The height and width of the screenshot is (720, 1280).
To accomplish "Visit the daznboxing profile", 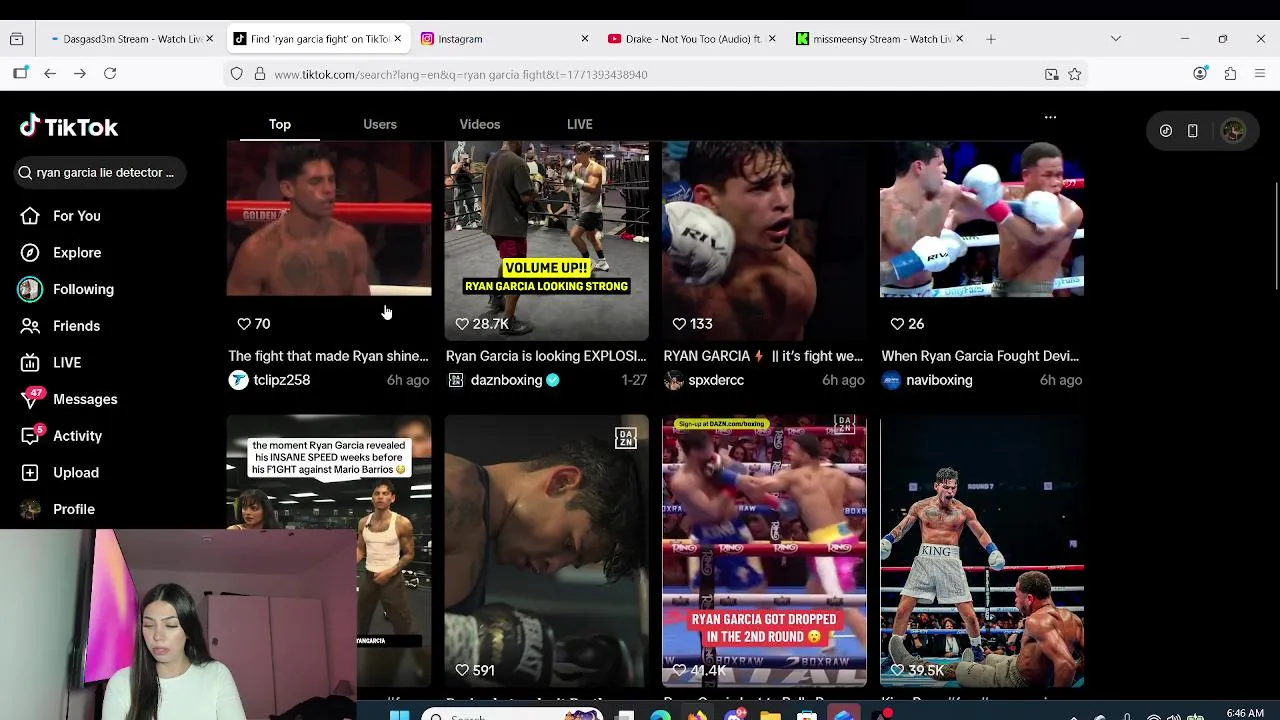I will tap(506, 380).
